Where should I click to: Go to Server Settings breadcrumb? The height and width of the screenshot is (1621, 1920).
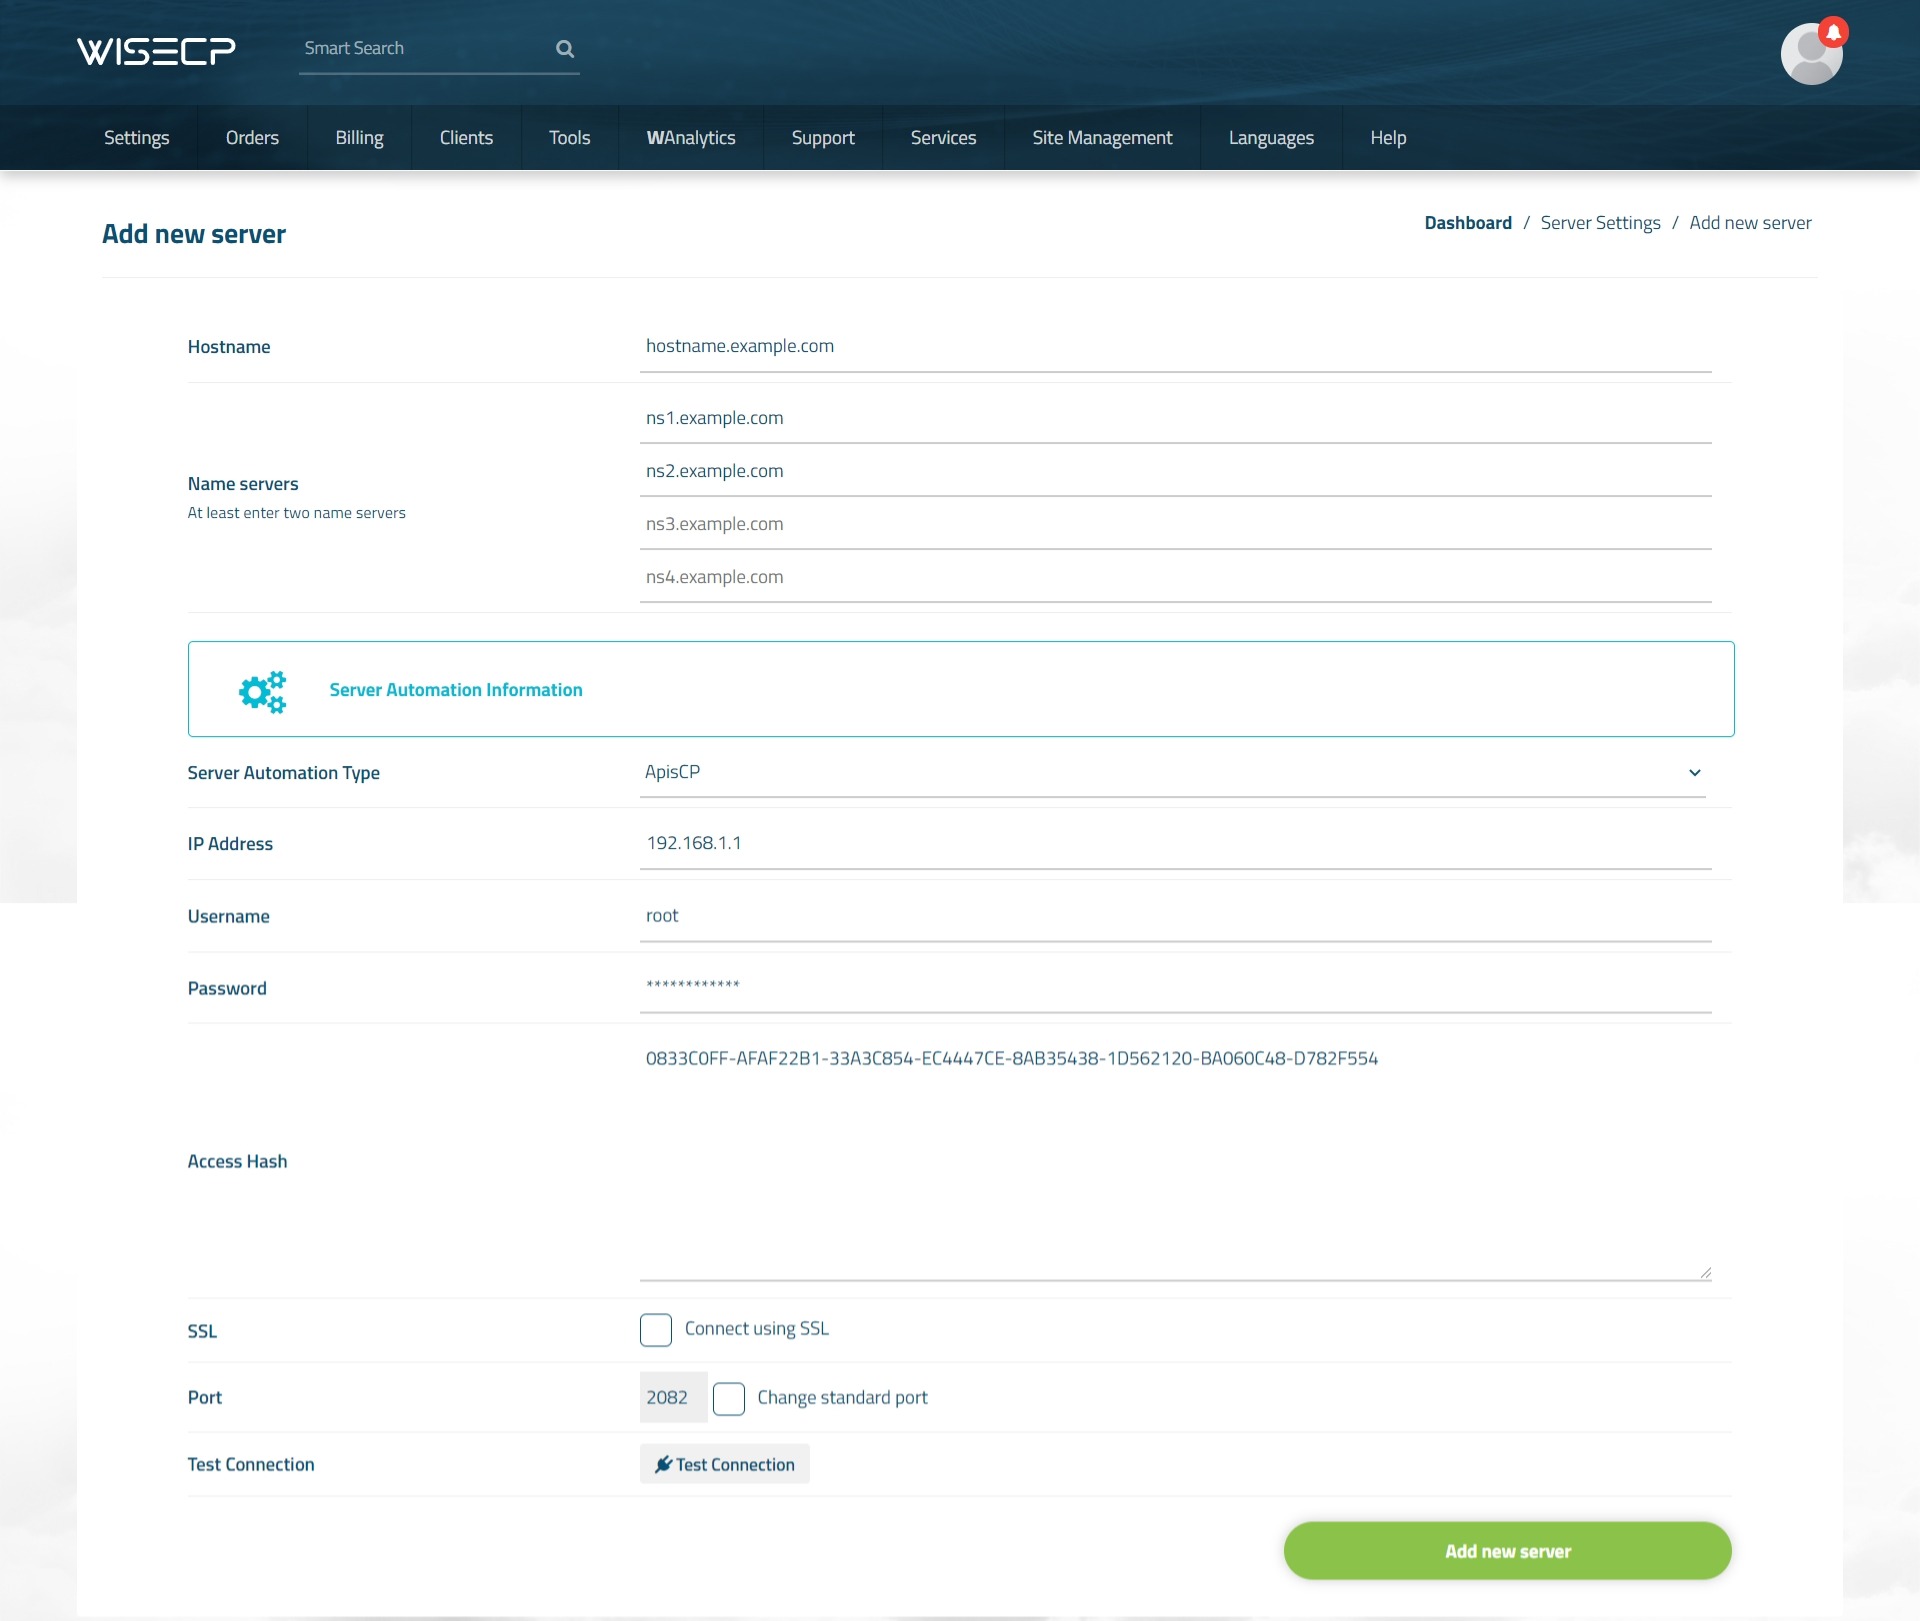(x=1600, y=223)
